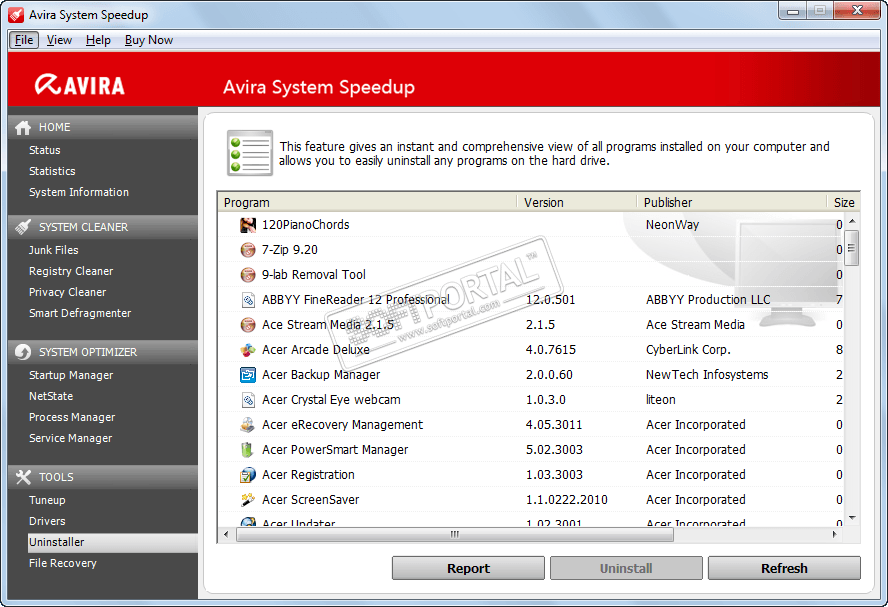The image size is (888, 607).
Task: Click the Refresh button
Action: [784, 568]
